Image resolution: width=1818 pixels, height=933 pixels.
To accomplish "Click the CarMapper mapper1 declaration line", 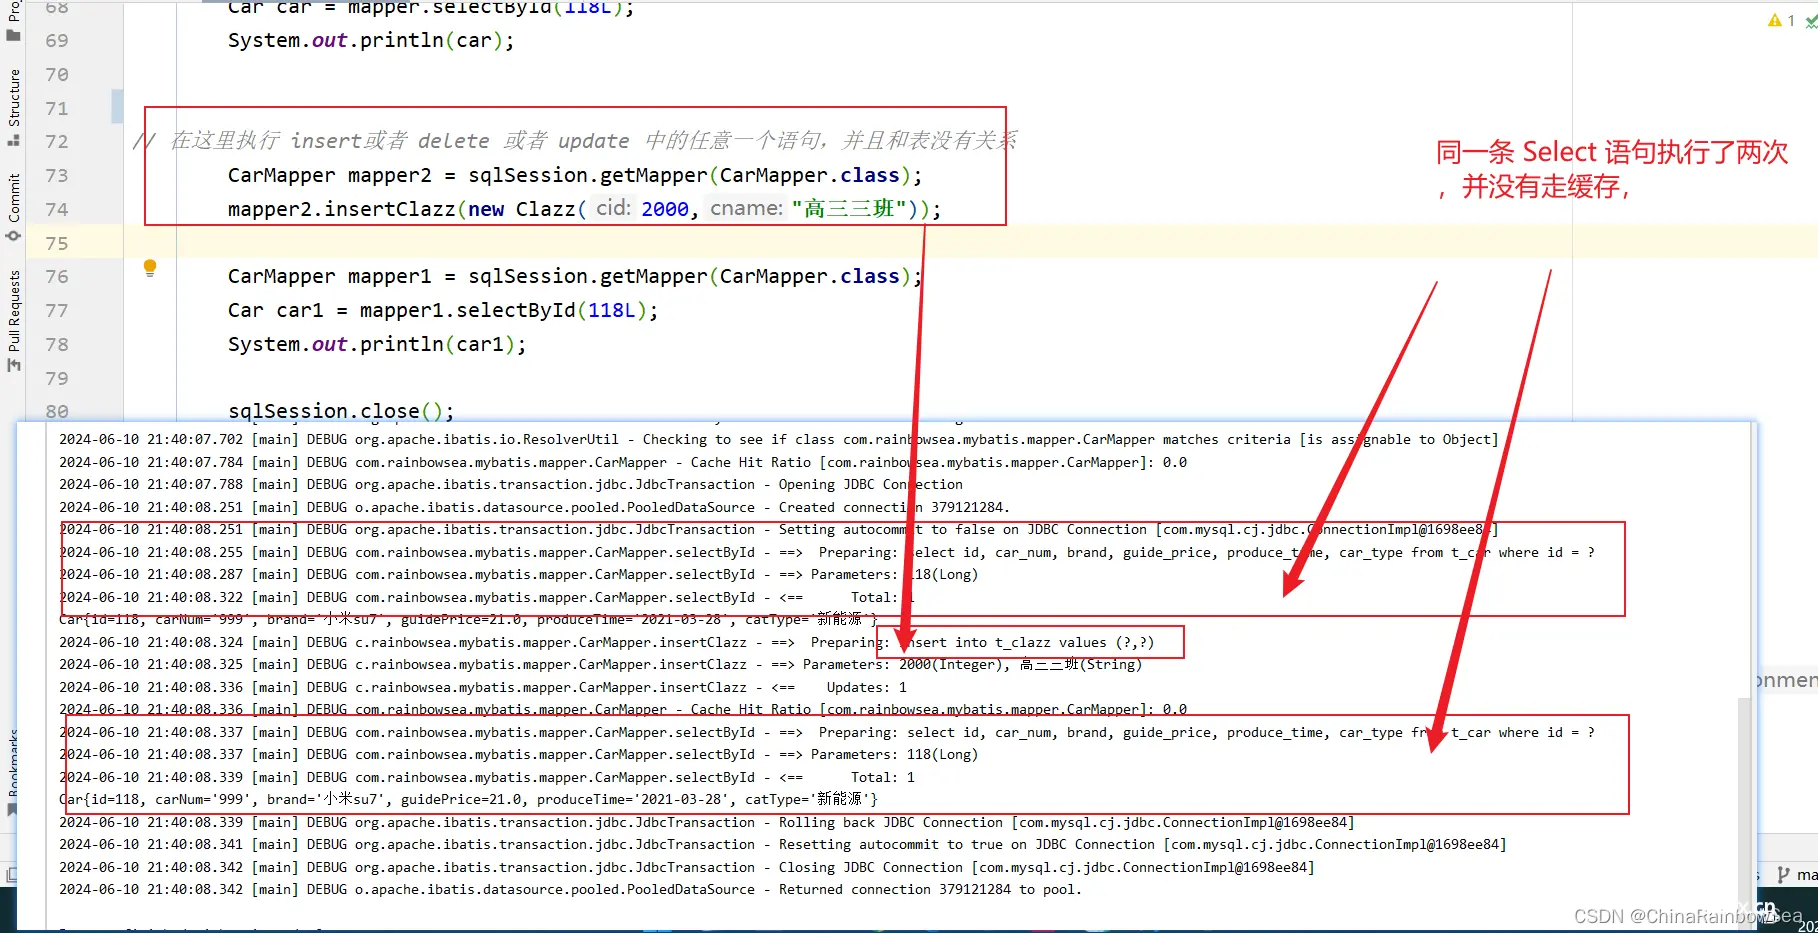I will tap(574, 277).
